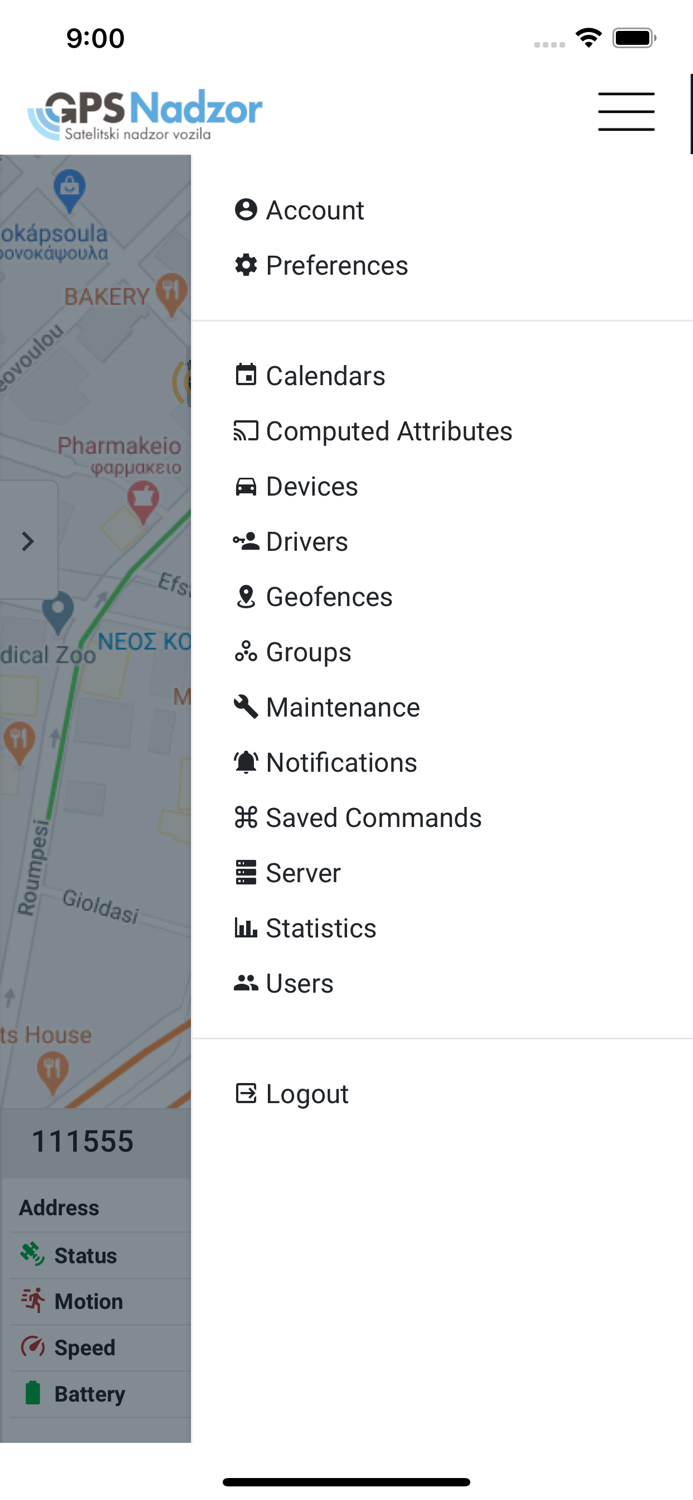Click the Battery icon in device details
Image resolution: width=693 pixels, height=1500 pixels.
point(28,1393)
